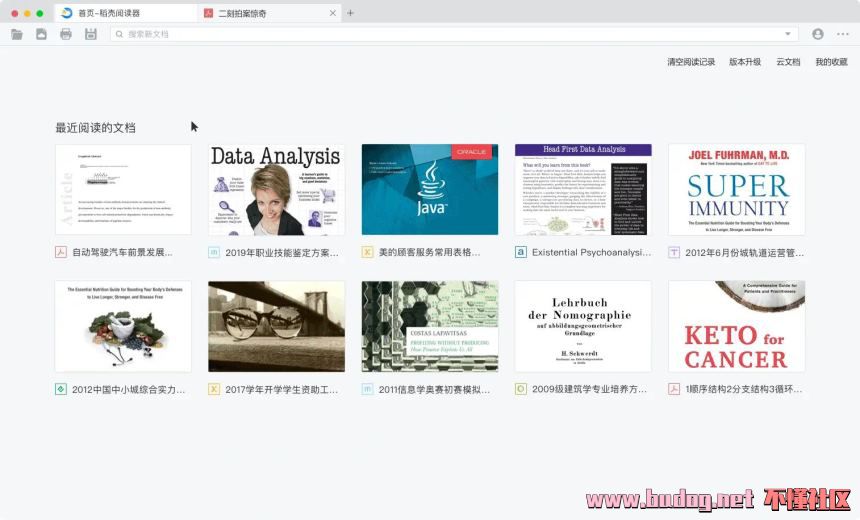The height and width of the screenshot is (520, 860).
Task: Click the save disk toolbar icon
Action: click(x=91, y=34)
